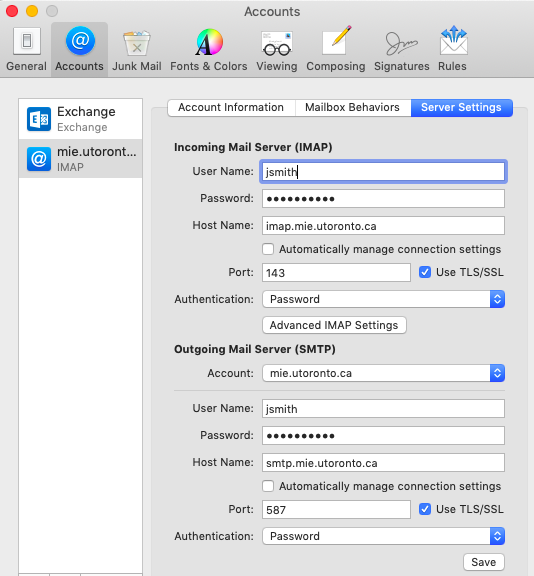Open the SMTP Authentication dropdown

[x=383, y=536]
